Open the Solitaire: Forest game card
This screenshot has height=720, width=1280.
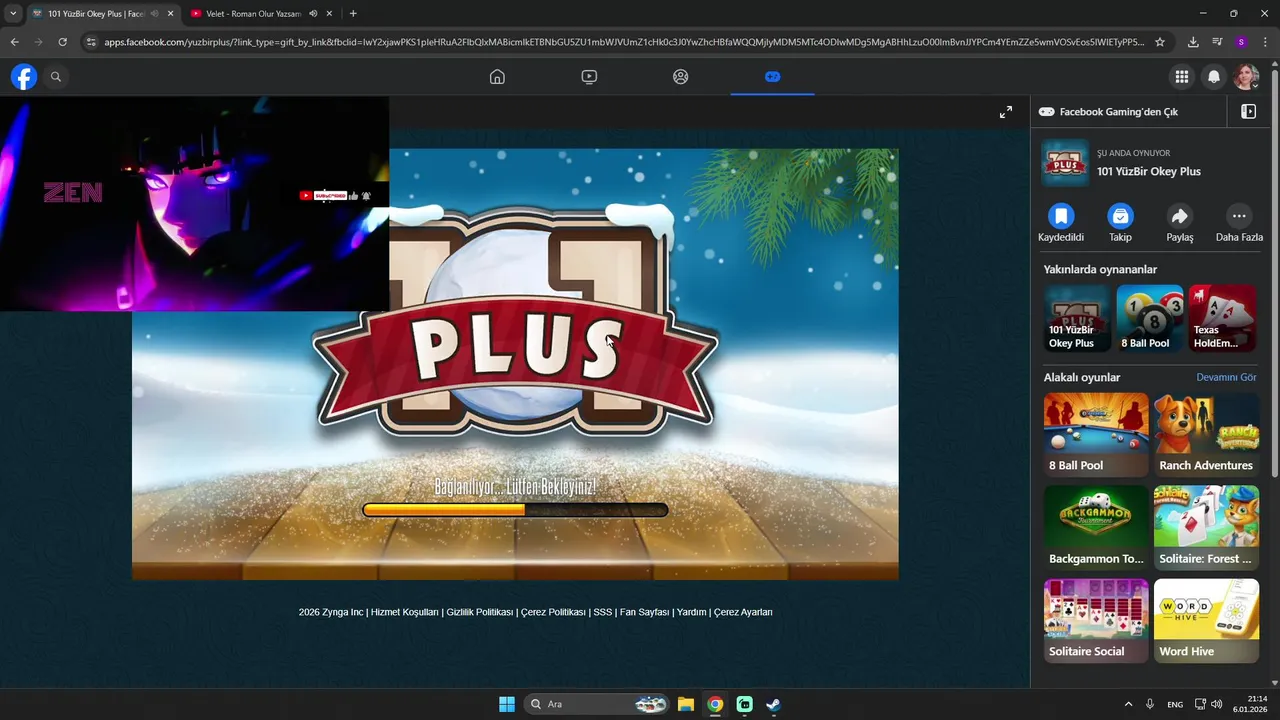(1206, 528)
